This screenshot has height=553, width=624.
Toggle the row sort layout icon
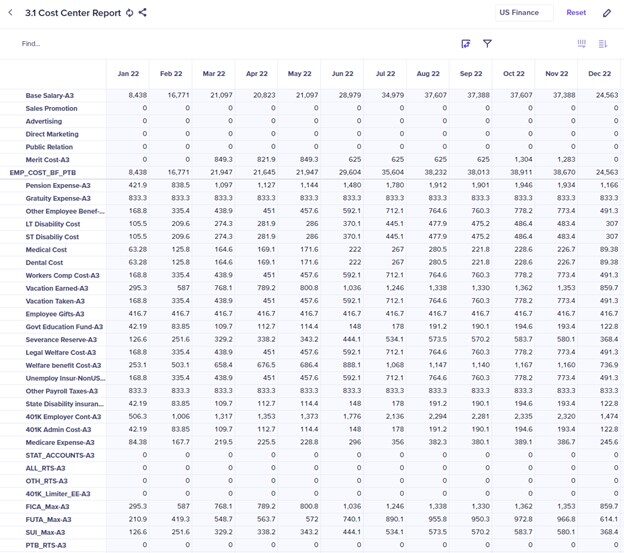point(603,44)
